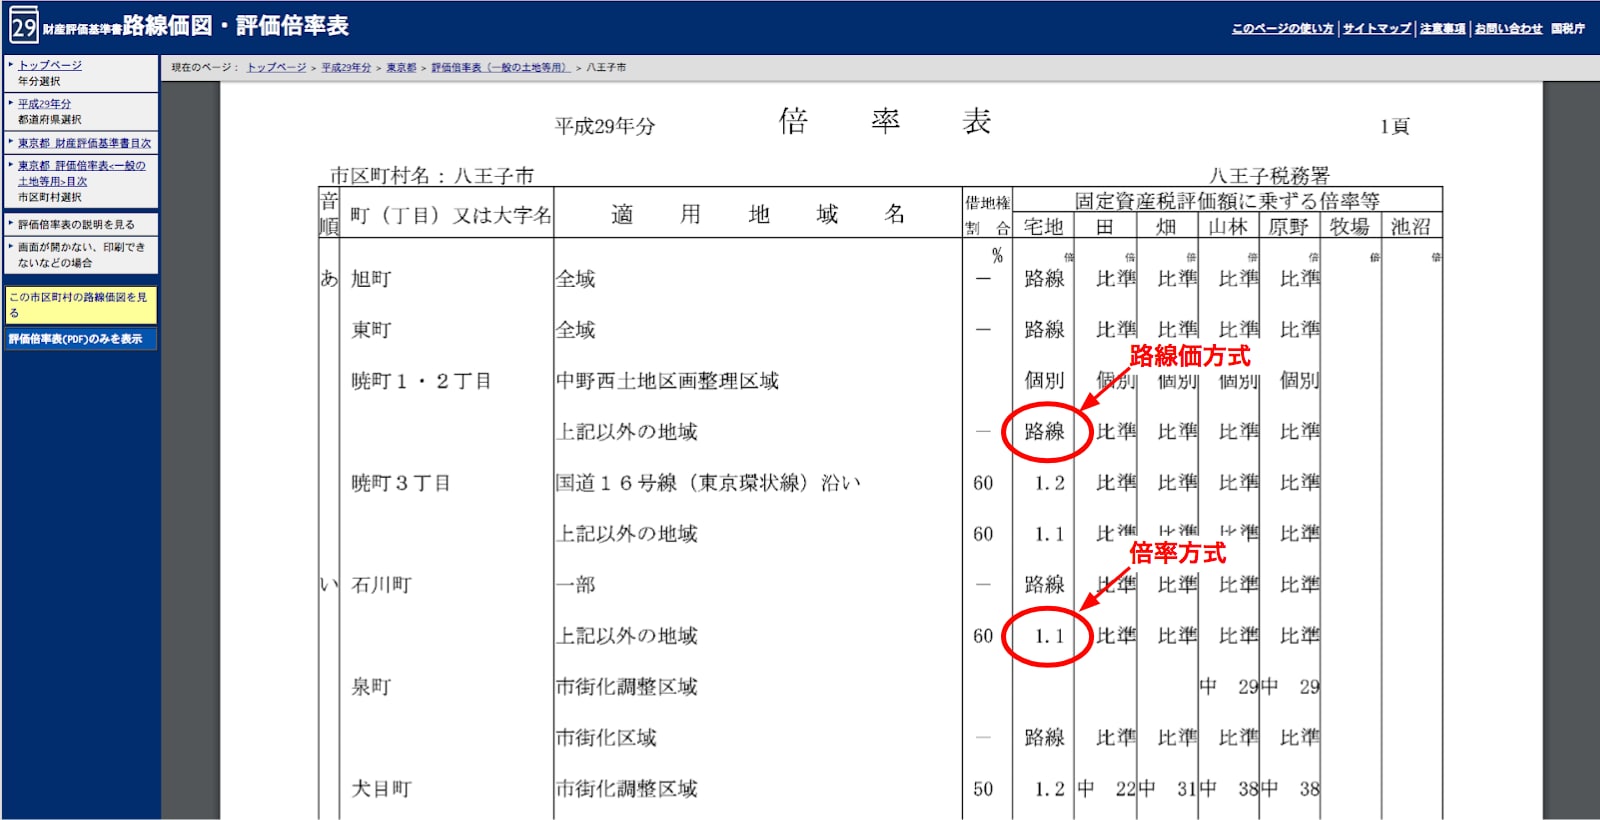Click 平成29年分 in the breadcrumb trail
Image resolution: width=1600 pixels, height=820 pixels.
point(346,68)
